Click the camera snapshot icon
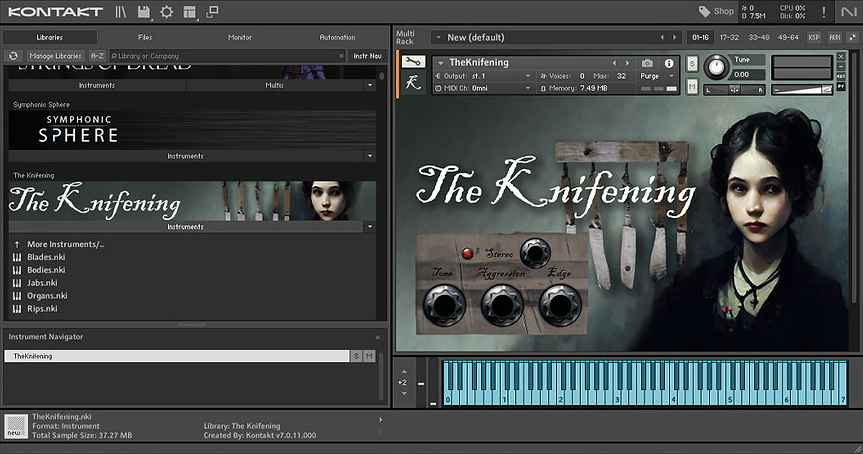The image size is (863, 454). [x=647, y=63]
